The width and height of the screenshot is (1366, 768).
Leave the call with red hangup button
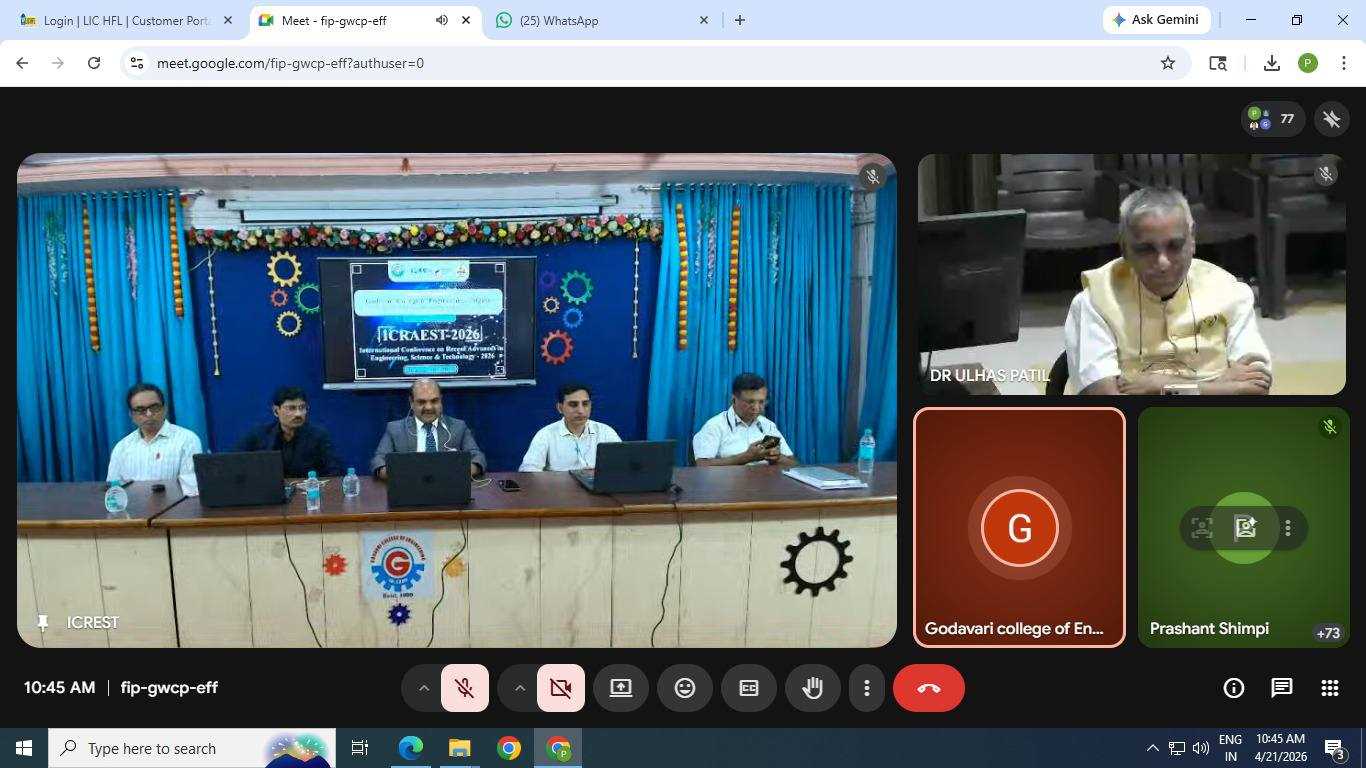928,688
